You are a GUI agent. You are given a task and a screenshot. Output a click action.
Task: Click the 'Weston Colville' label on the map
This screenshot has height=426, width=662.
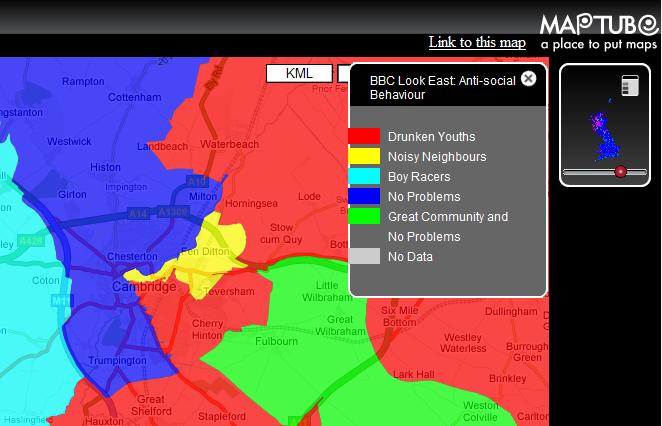click(x=480, y=411)
